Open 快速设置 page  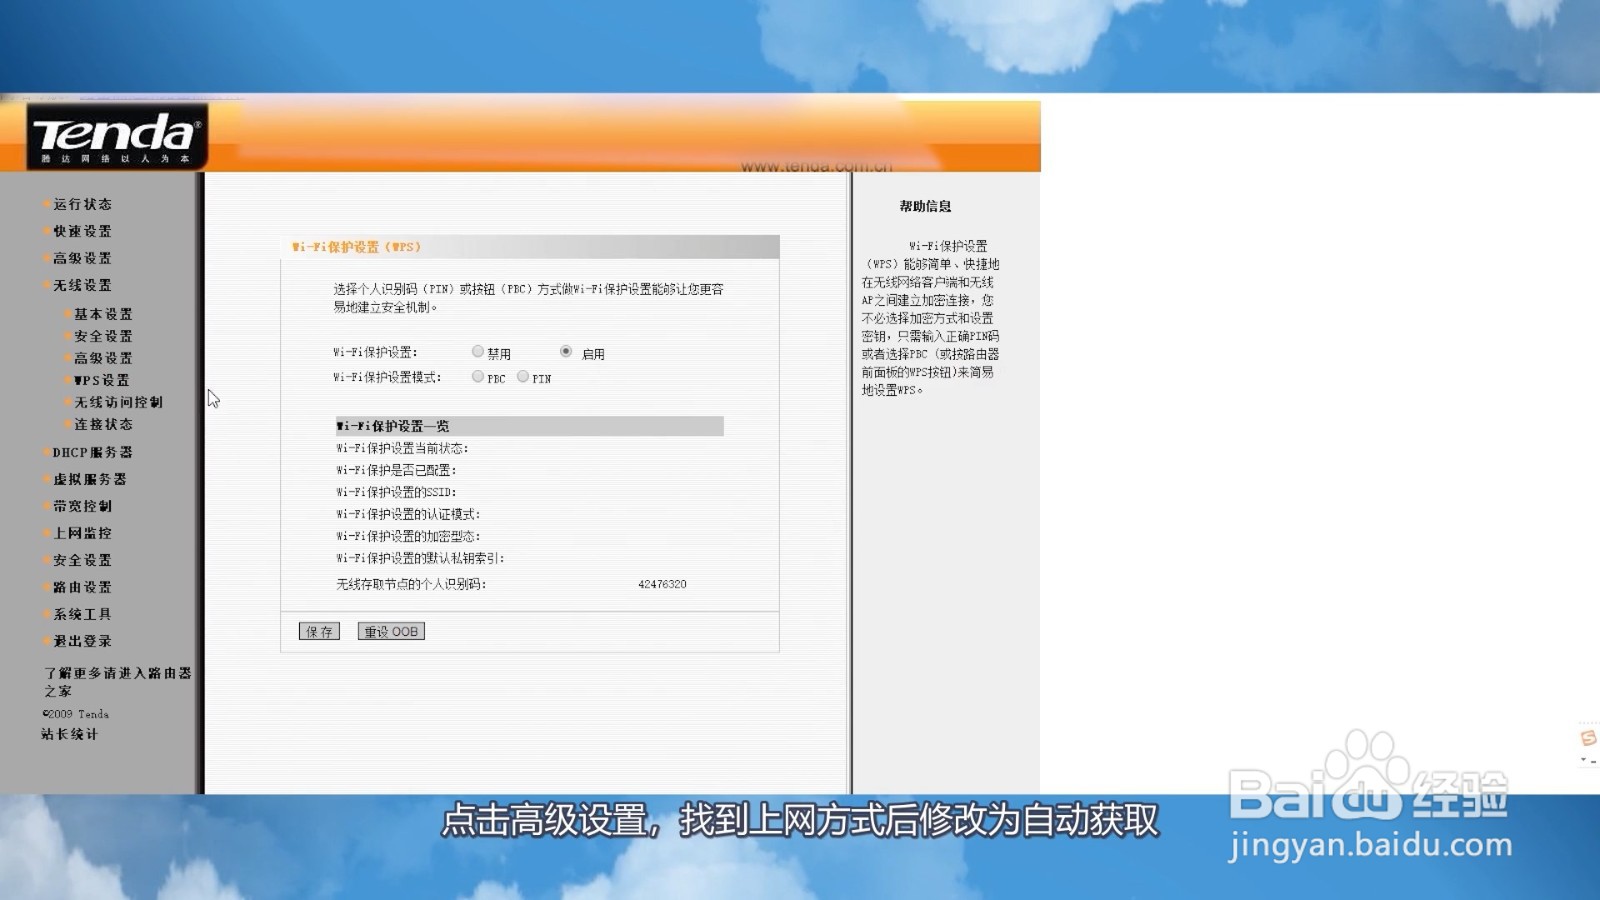pos(84,231)
